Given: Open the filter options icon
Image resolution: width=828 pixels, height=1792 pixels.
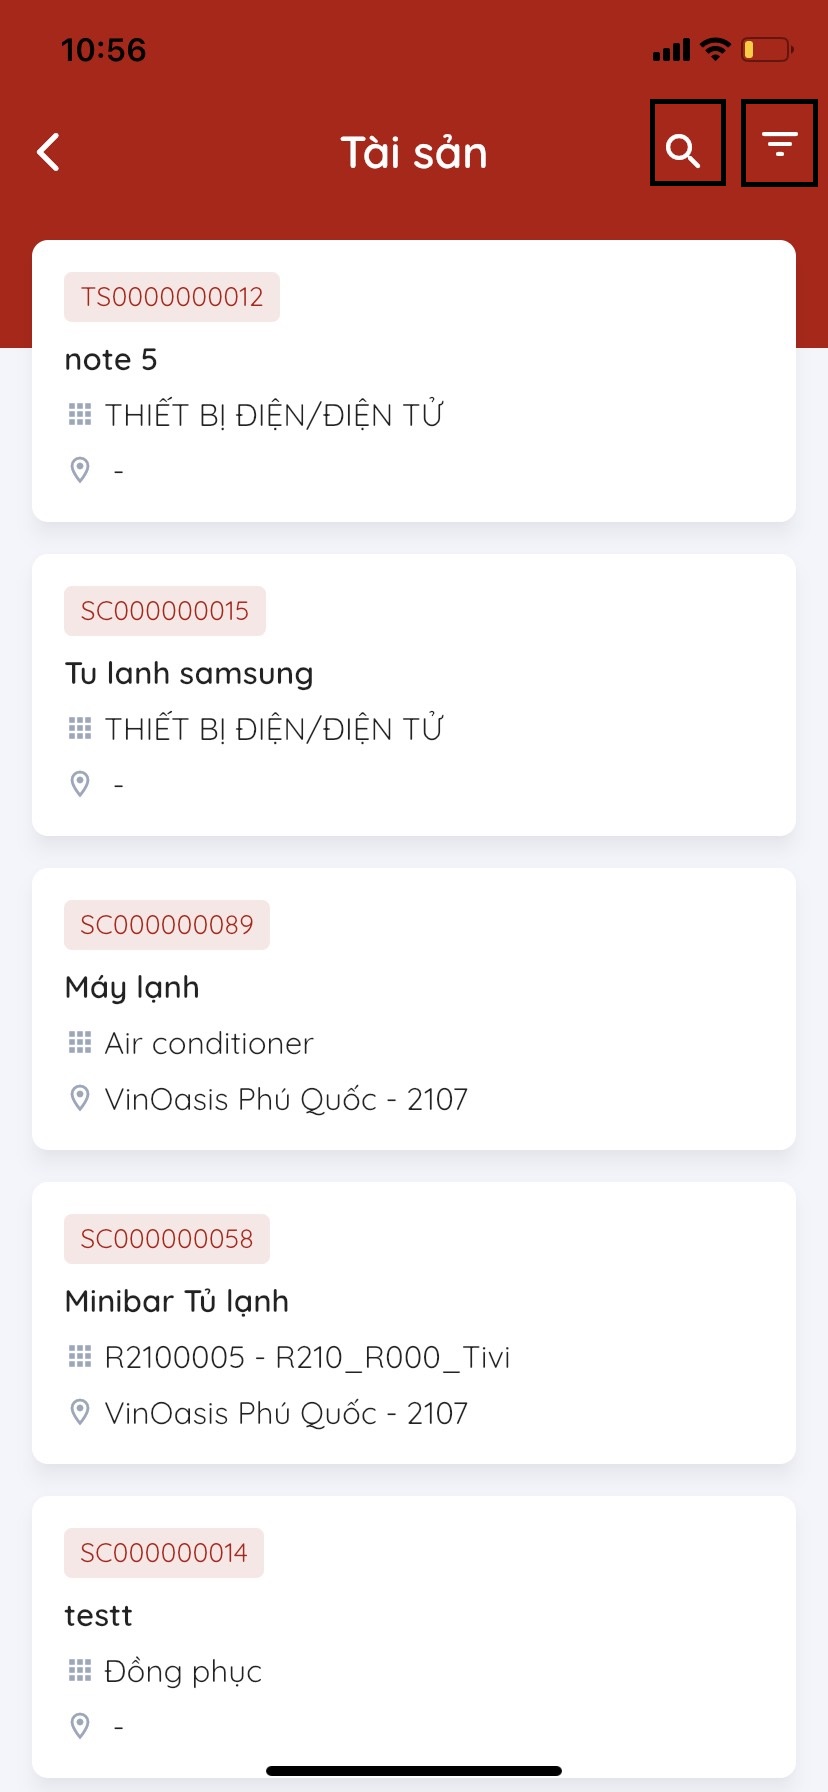Looking at the screenshot, I should coord(779,143).
